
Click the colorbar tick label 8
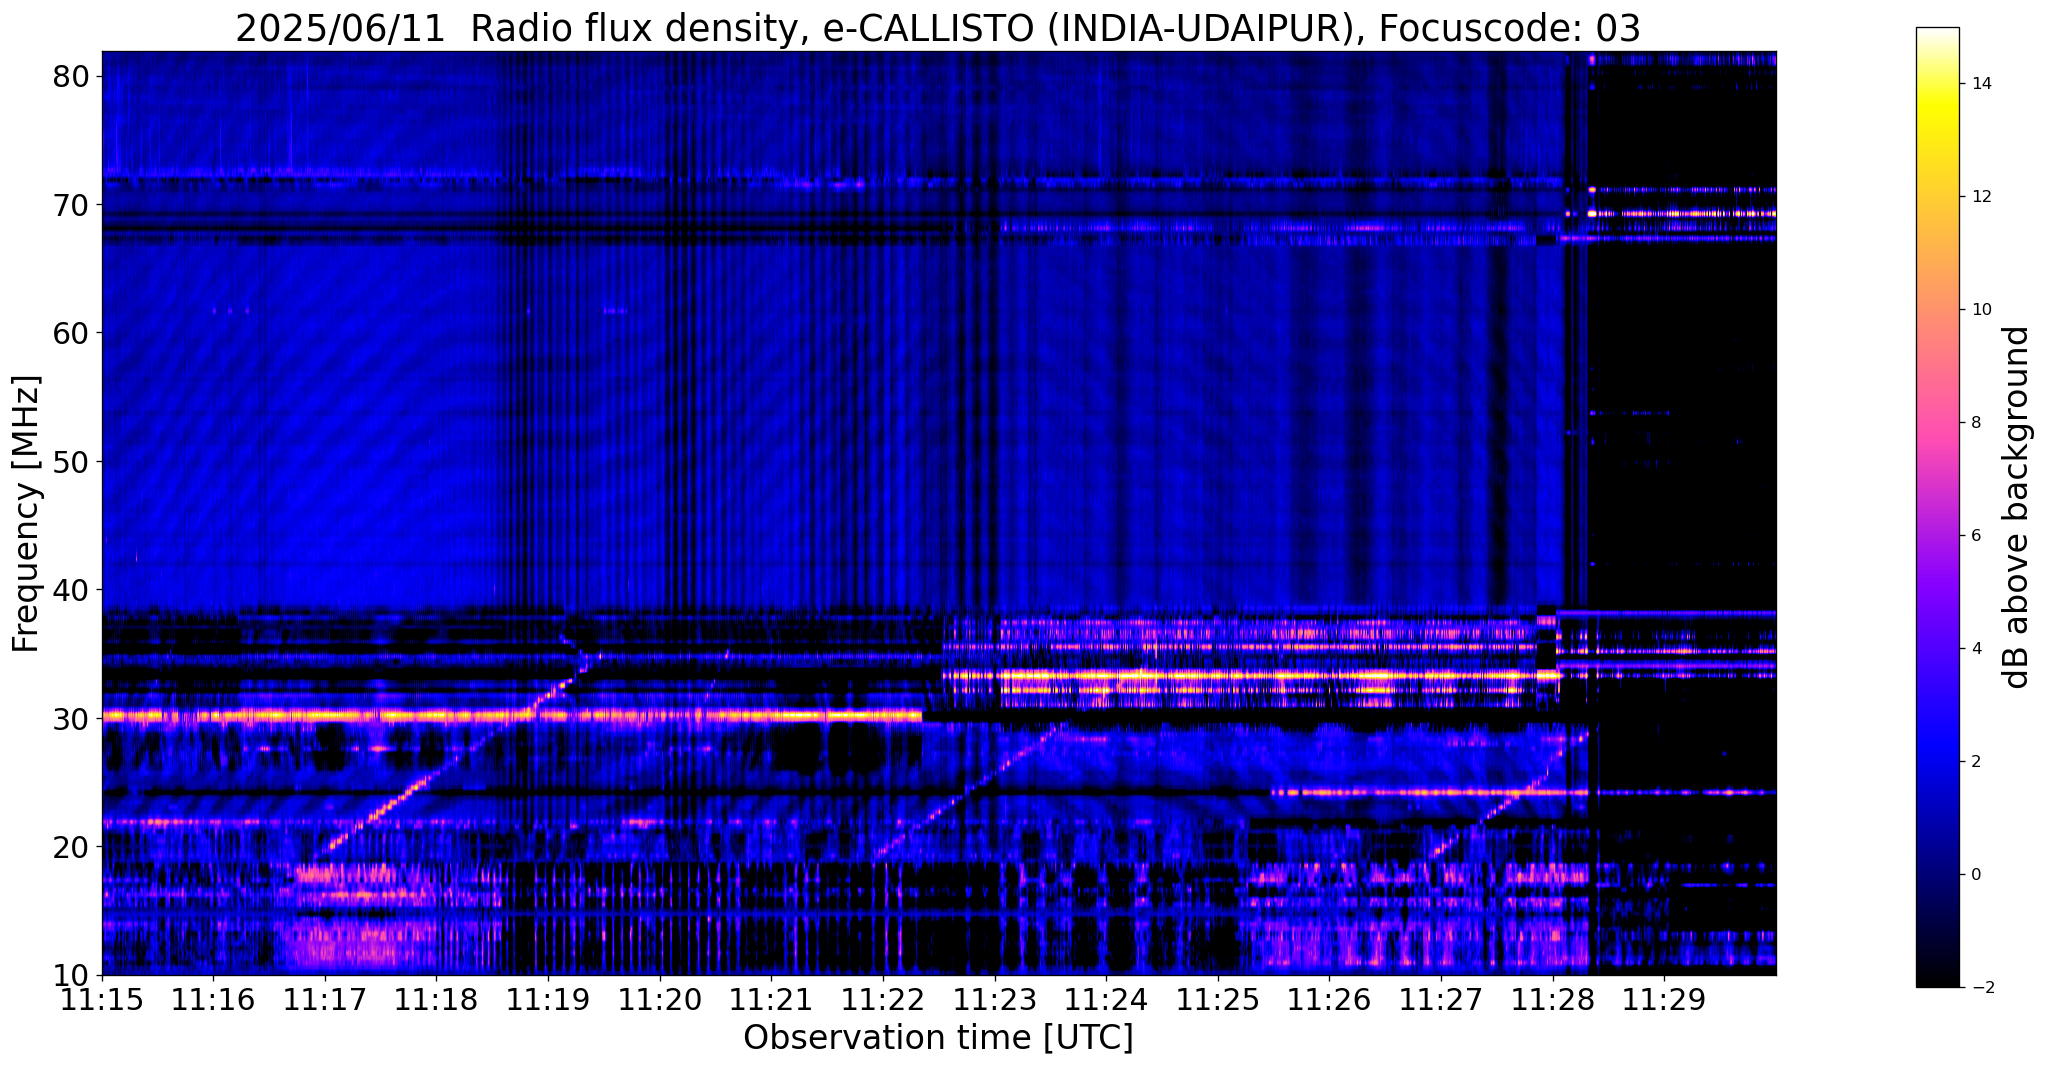click(1976, 423)
